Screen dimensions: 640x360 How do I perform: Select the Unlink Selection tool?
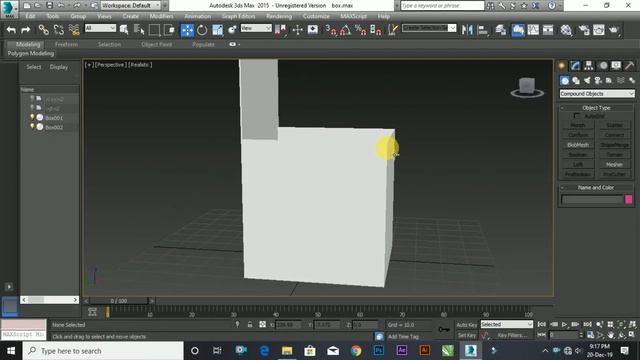(58, 30)
